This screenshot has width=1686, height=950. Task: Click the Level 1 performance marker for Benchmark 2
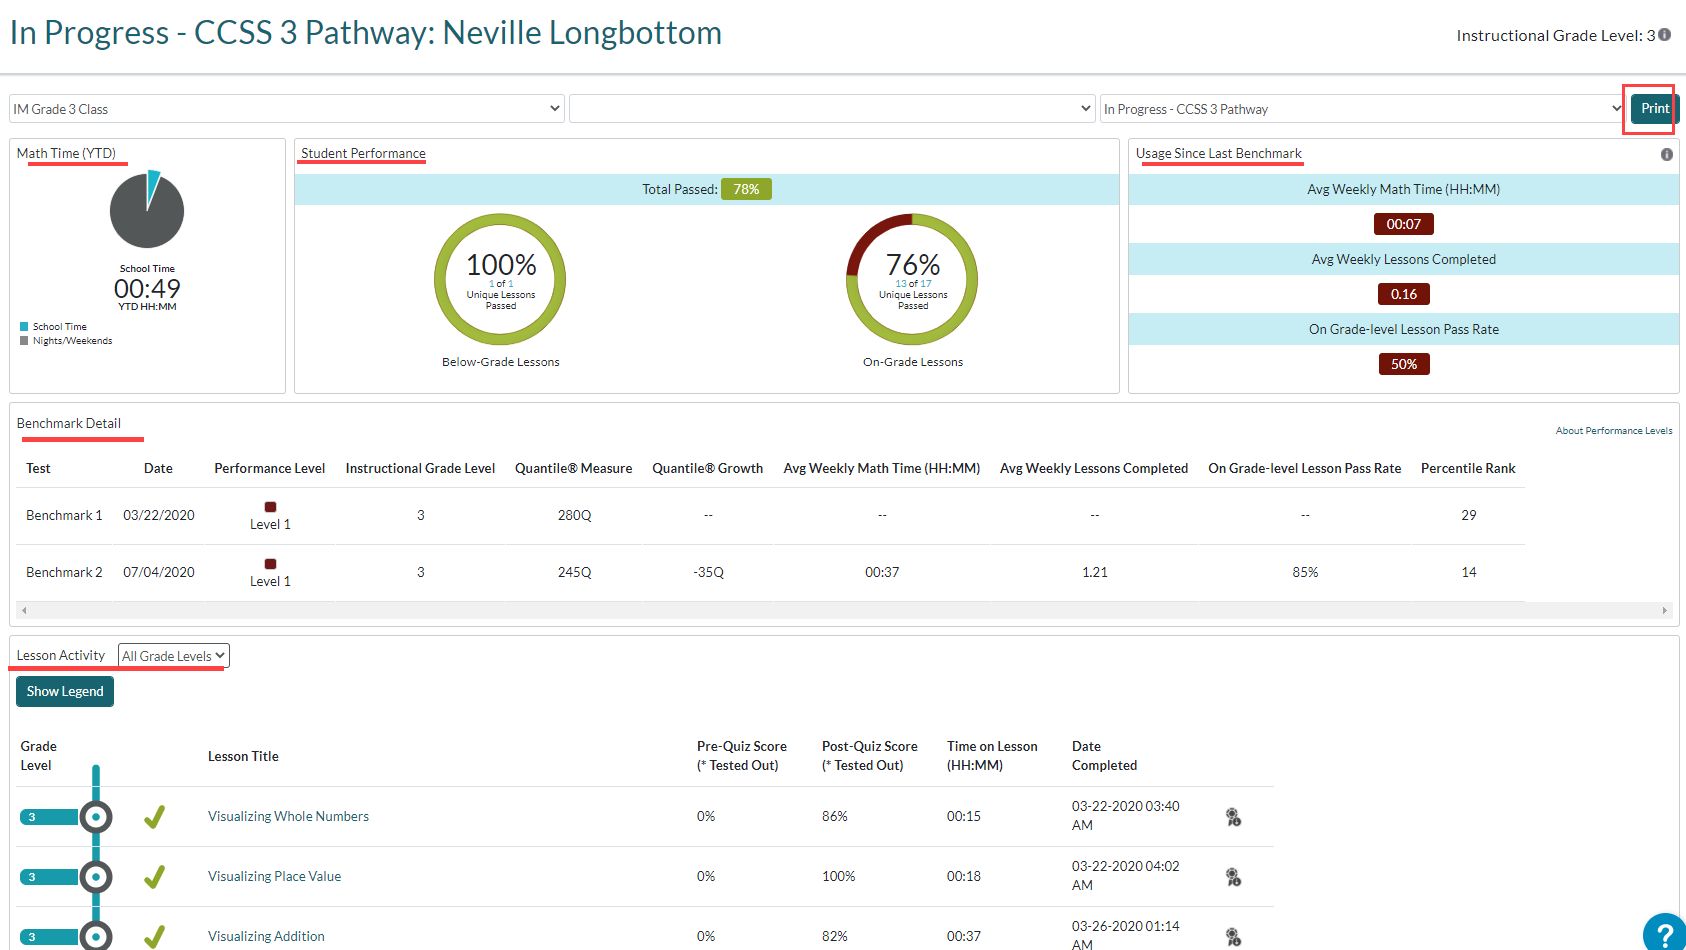[x=269, y=565]
